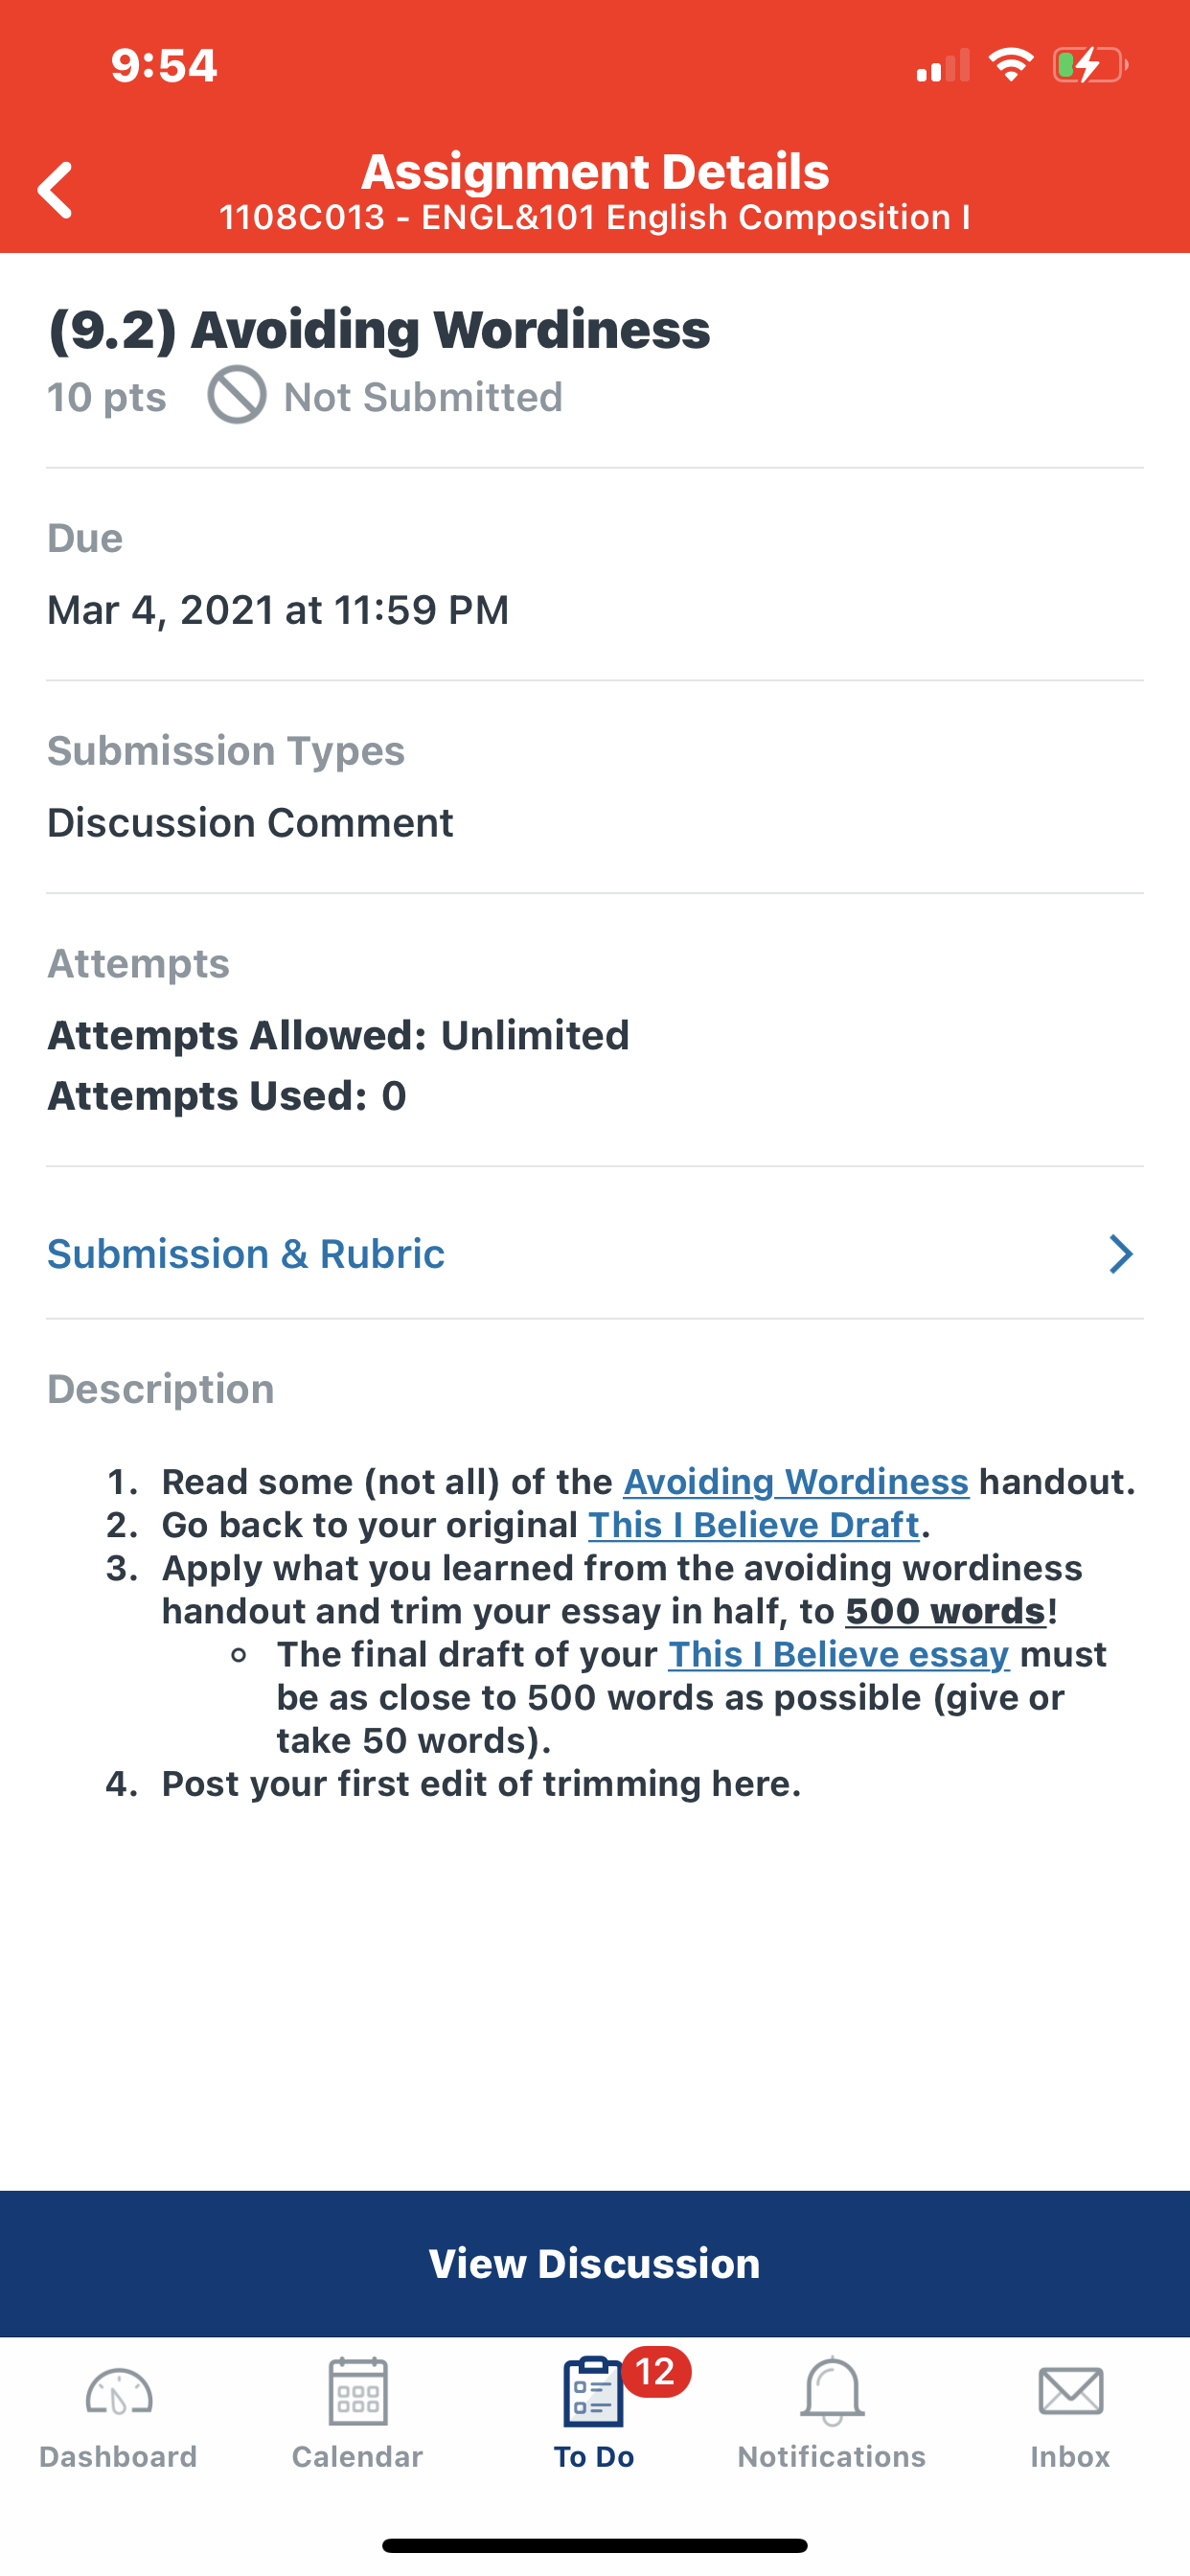
Task: Tap the Assignment Details header title
Action: 595,171
